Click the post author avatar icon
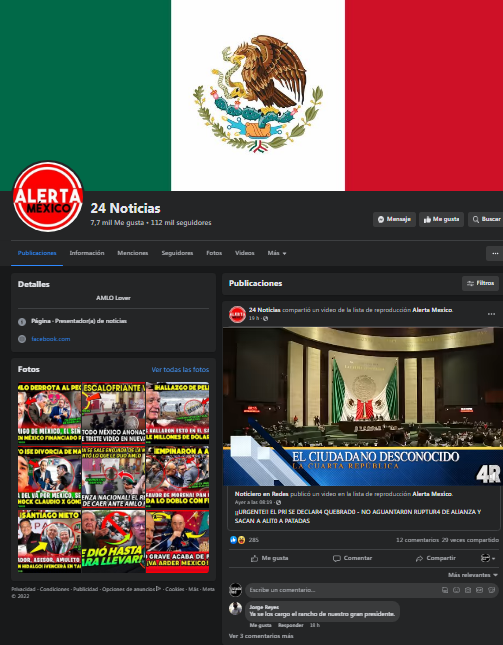The width and height of the screenshot is (503, 645). pos(237,314)
